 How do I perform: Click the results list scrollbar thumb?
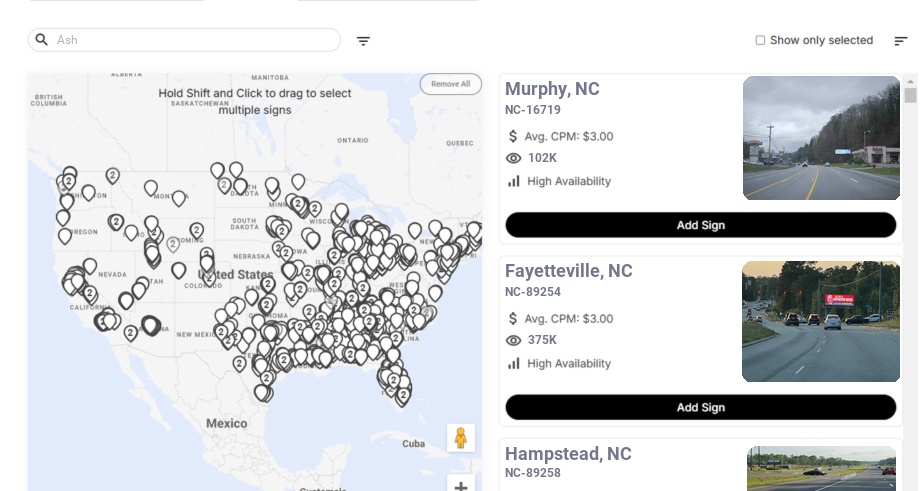click(910, 95)
